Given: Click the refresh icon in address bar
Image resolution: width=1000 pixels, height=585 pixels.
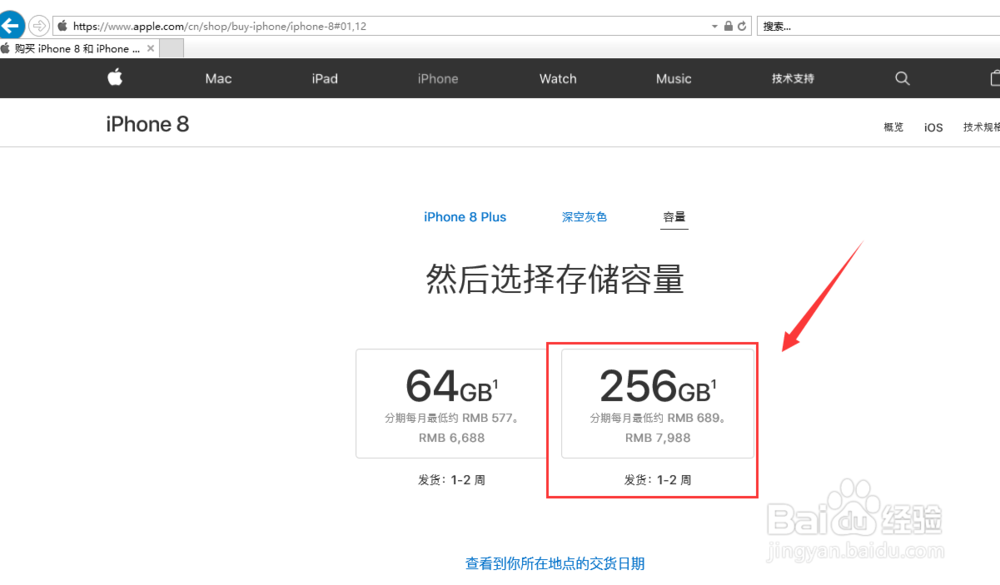Looking at the screenshot, I should point(742,26).
